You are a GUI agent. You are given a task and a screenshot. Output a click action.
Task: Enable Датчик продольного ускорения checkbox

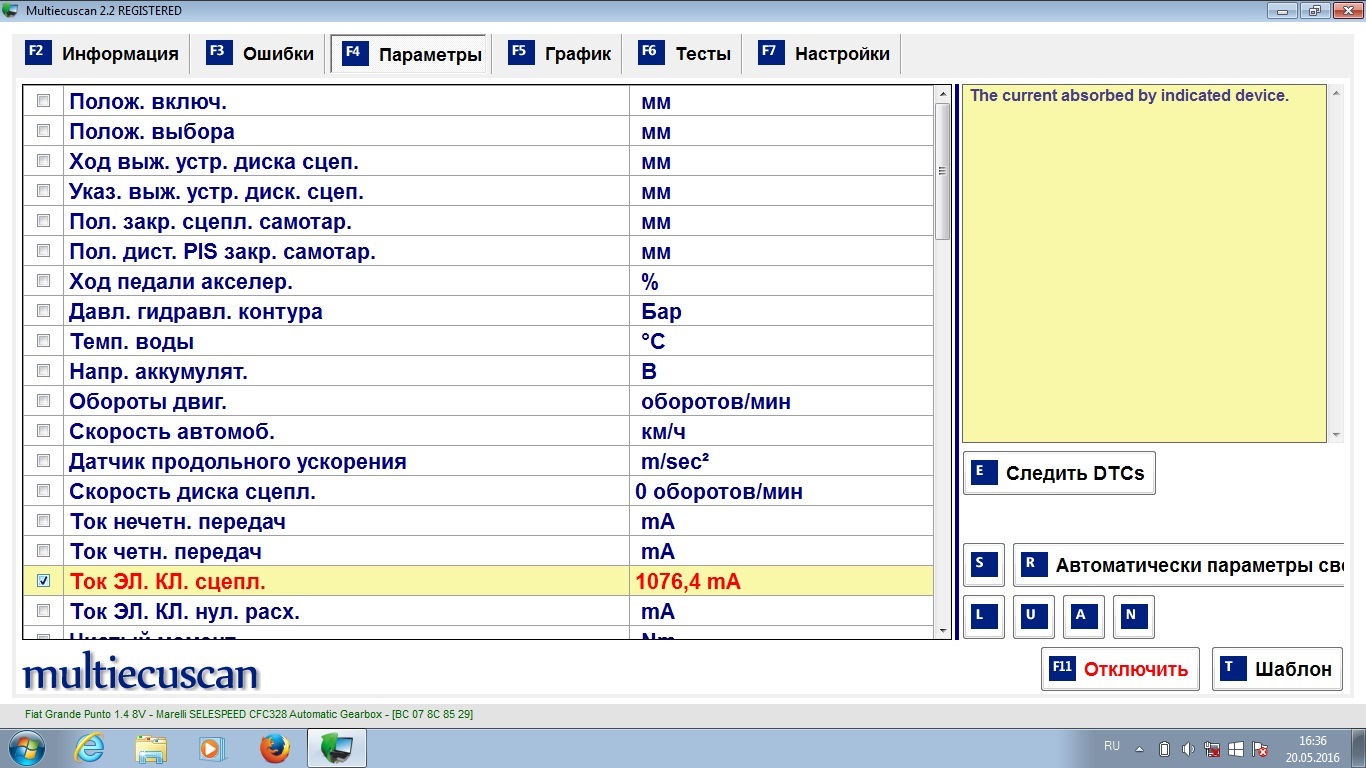[43, 461]
